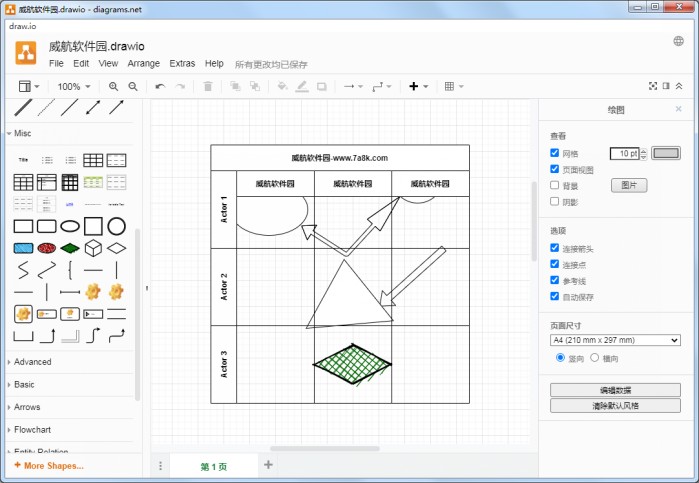Viewport: 699px width, 483px height.
Task: Click the zoom out magnifier icon
Action: [133, 87]
